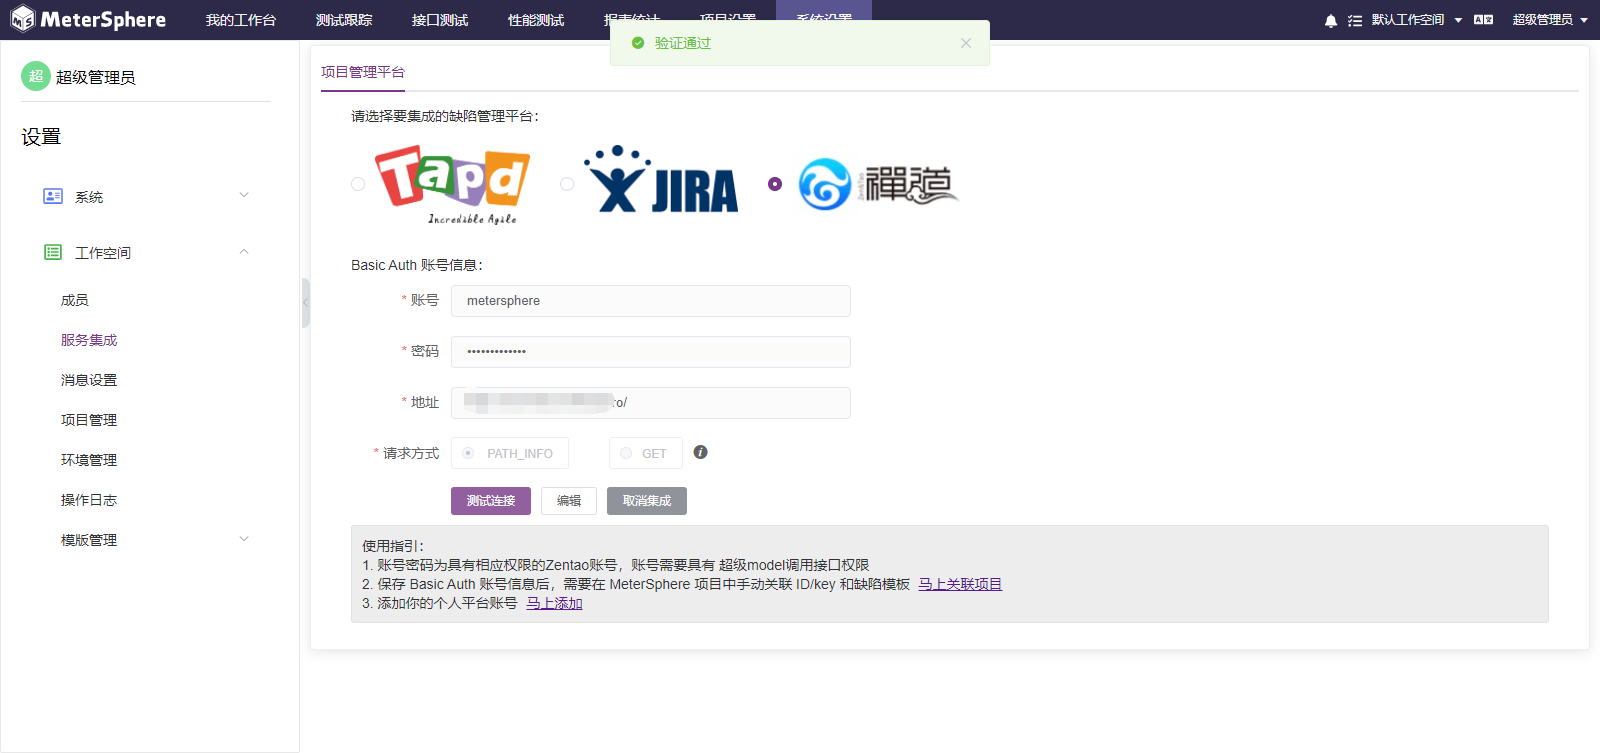Click the 请求方式 info icon
The width and height of the screenshot is (1600, 753).
click(701, 452)
